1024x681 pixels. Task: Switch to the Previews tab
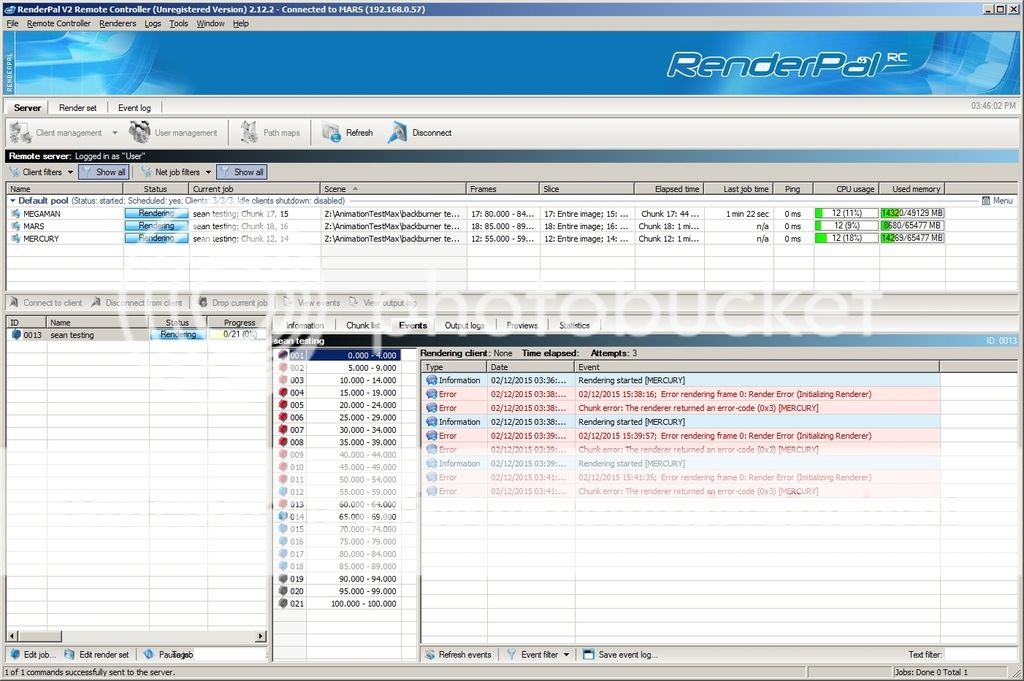point(522,325)
